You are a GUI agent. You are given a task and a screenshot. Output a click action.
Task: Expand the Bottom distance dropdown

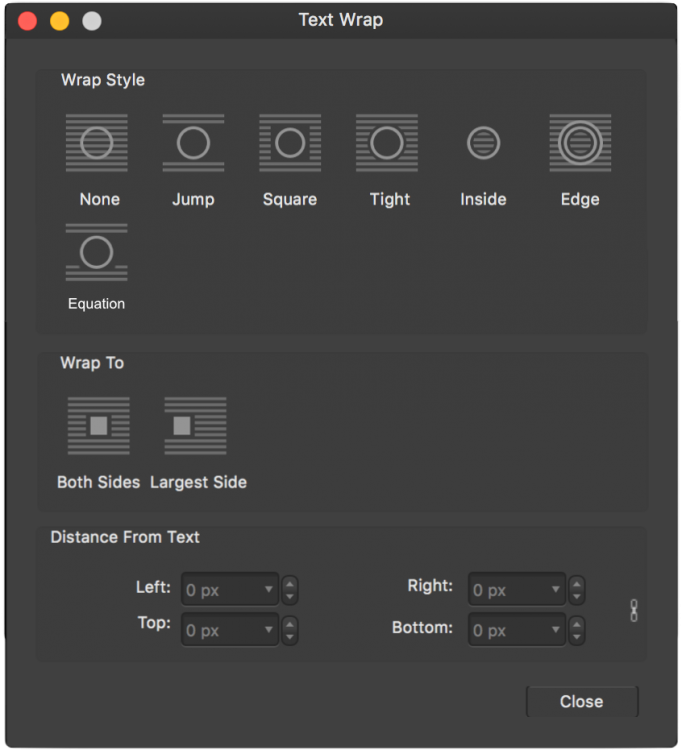click(x=555, y=631)
